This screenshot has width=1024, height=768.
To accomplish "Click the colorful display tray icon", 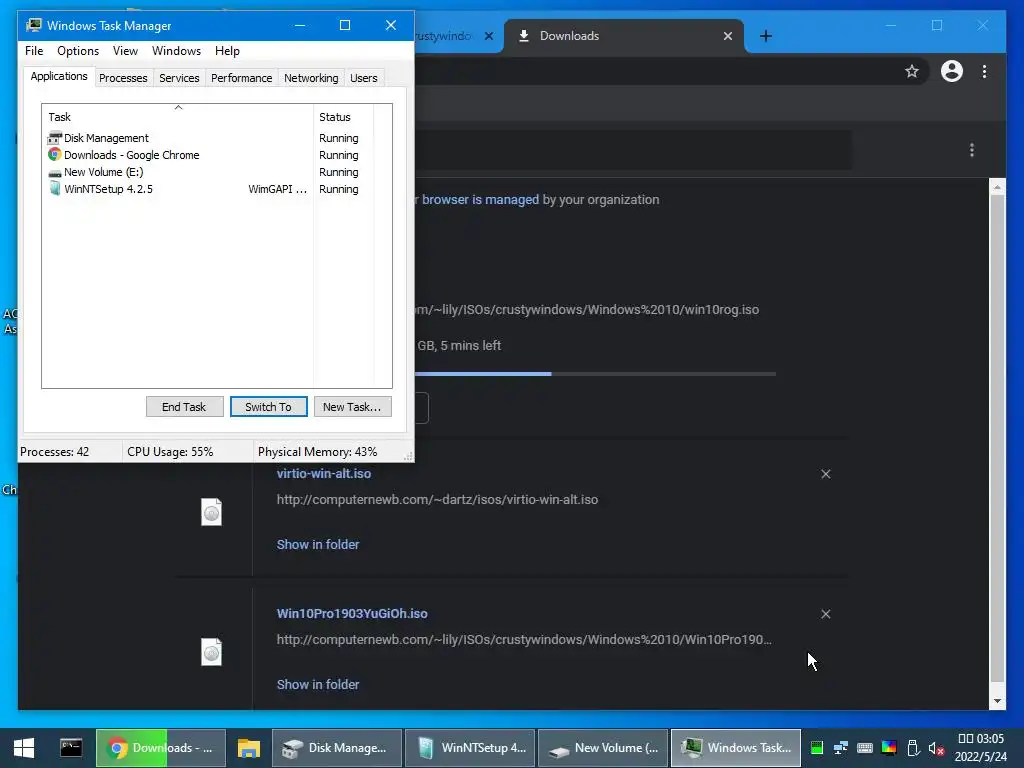I will tap(889, 748).
